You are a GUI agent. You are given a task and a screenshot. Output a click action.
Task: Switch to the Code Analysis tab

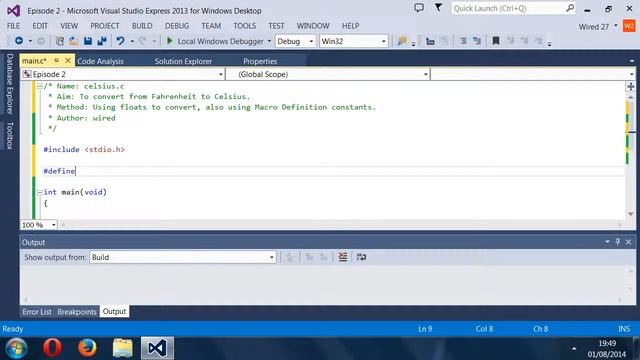[x=100, y=61]
